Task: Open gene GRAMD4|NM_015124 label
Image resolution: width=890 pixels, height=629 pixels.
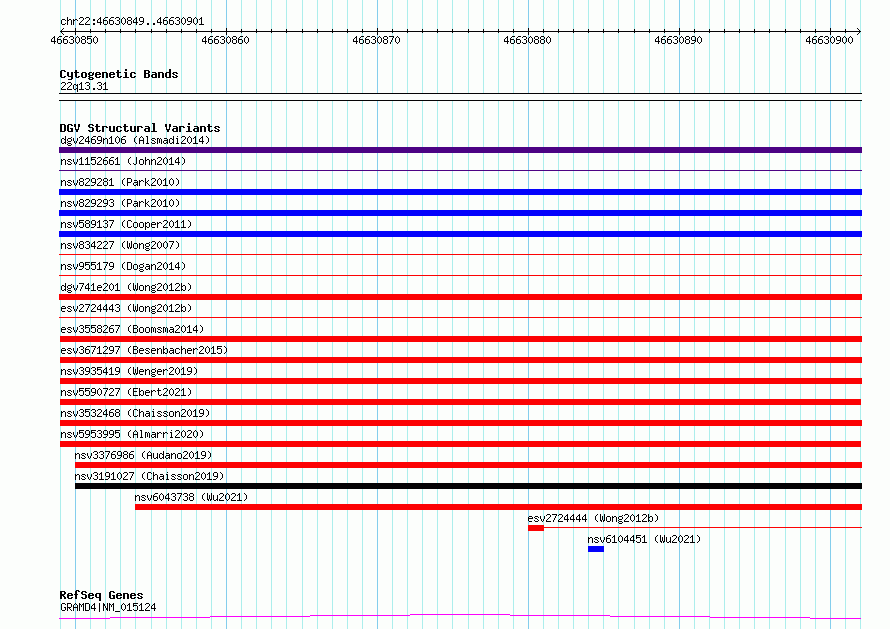Action: [108, 607]
